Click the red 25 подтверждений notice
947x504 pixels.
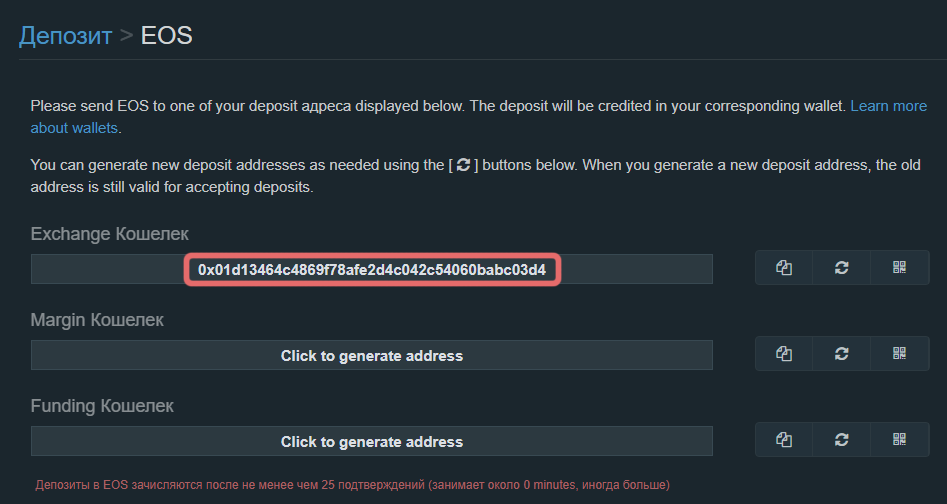point(352,485)
